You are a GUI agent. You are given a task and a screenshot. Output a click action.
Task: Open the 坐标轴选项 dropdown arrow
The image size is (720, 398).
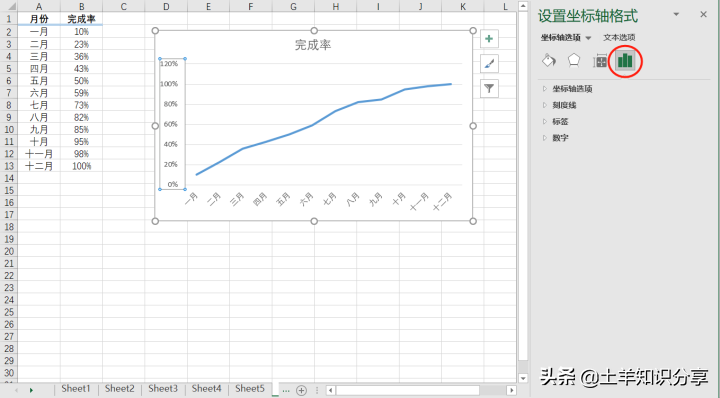tap(588, 38)
